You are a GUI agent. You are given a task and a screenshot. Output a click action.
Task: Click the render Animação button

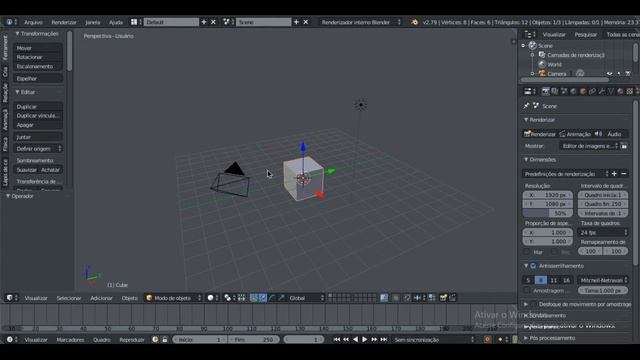(x=575, y=134)
